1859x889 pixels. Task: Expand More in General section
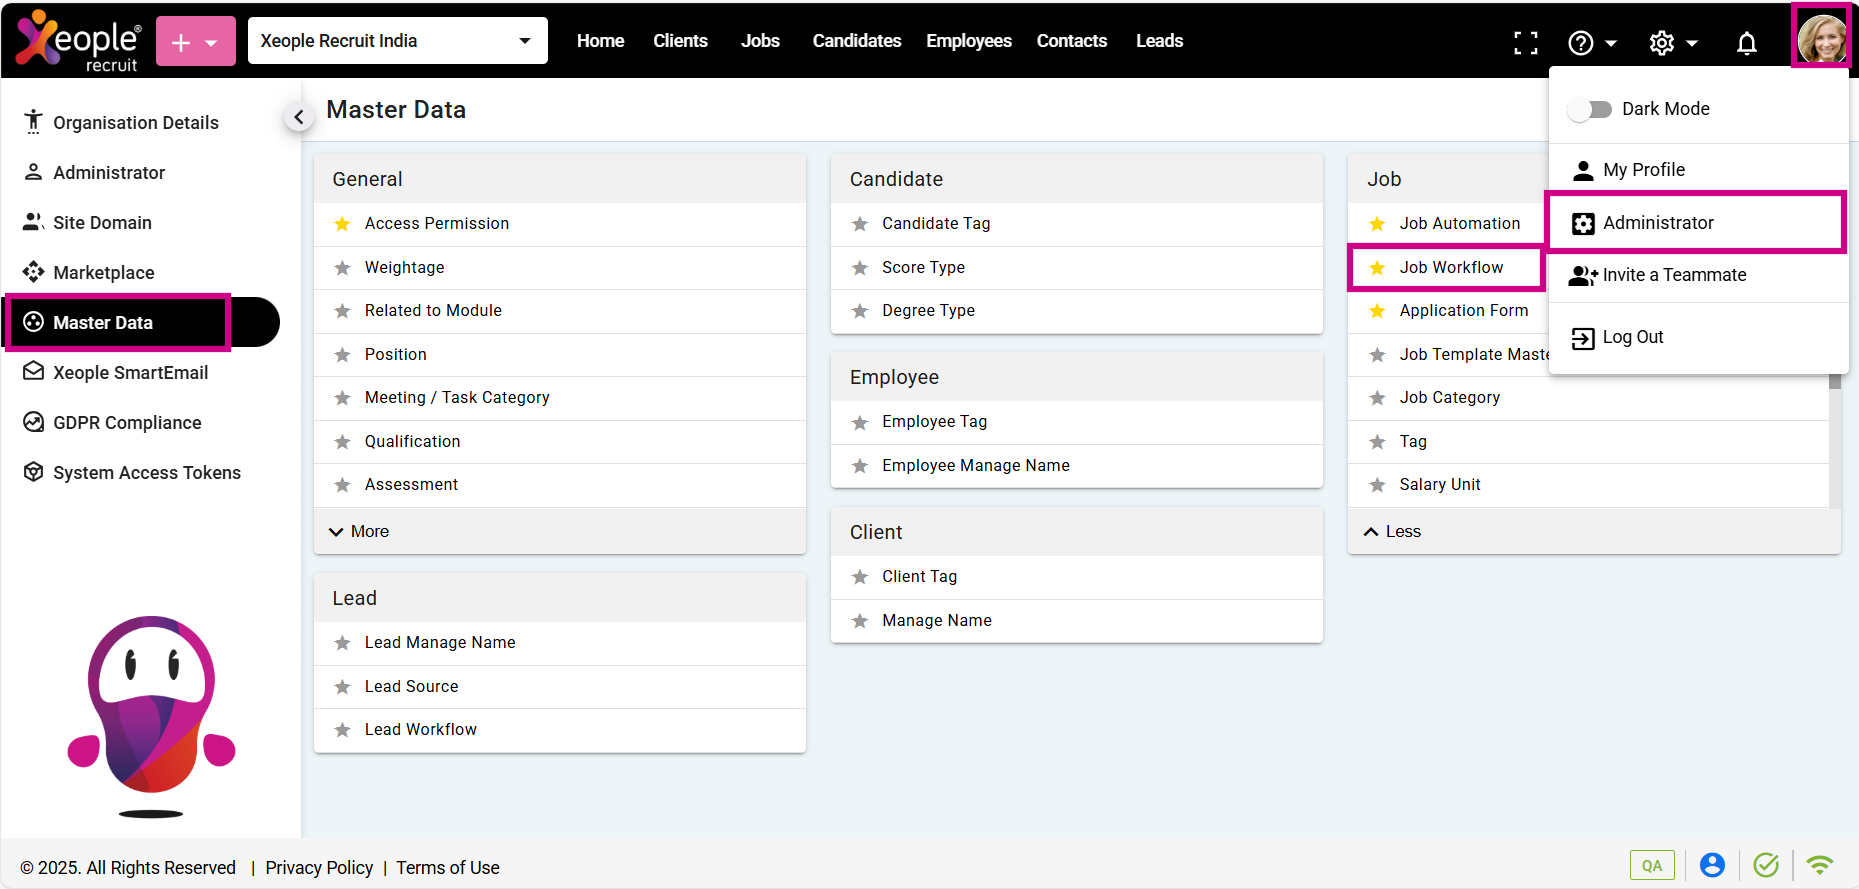359,532
